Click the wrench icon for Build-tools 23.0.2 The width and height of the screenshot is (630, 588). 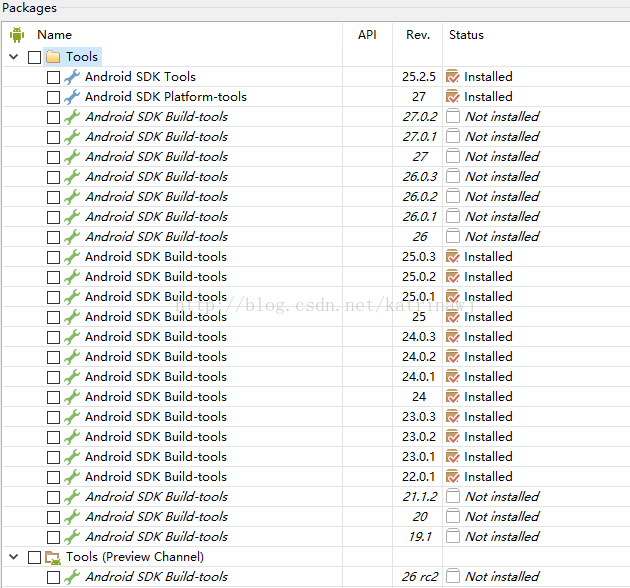72,437
